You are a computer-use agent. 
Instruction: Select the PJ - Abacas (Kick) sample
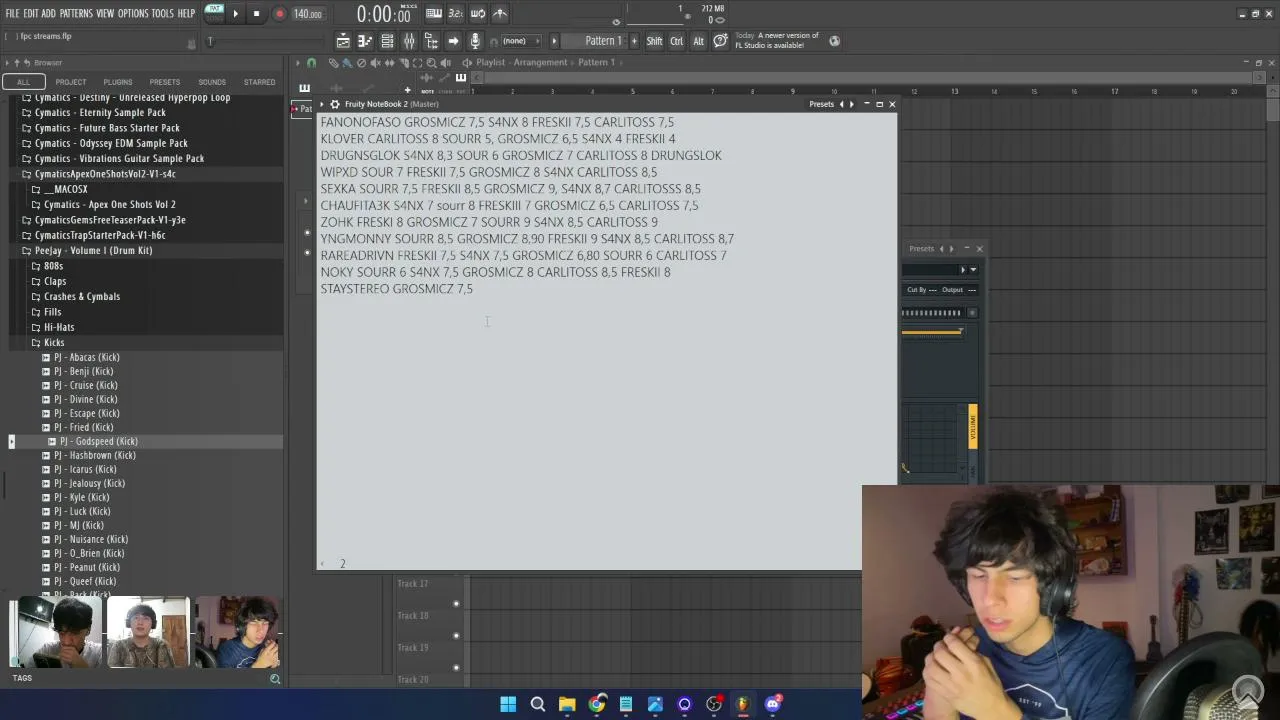click(x=86, y=357)
